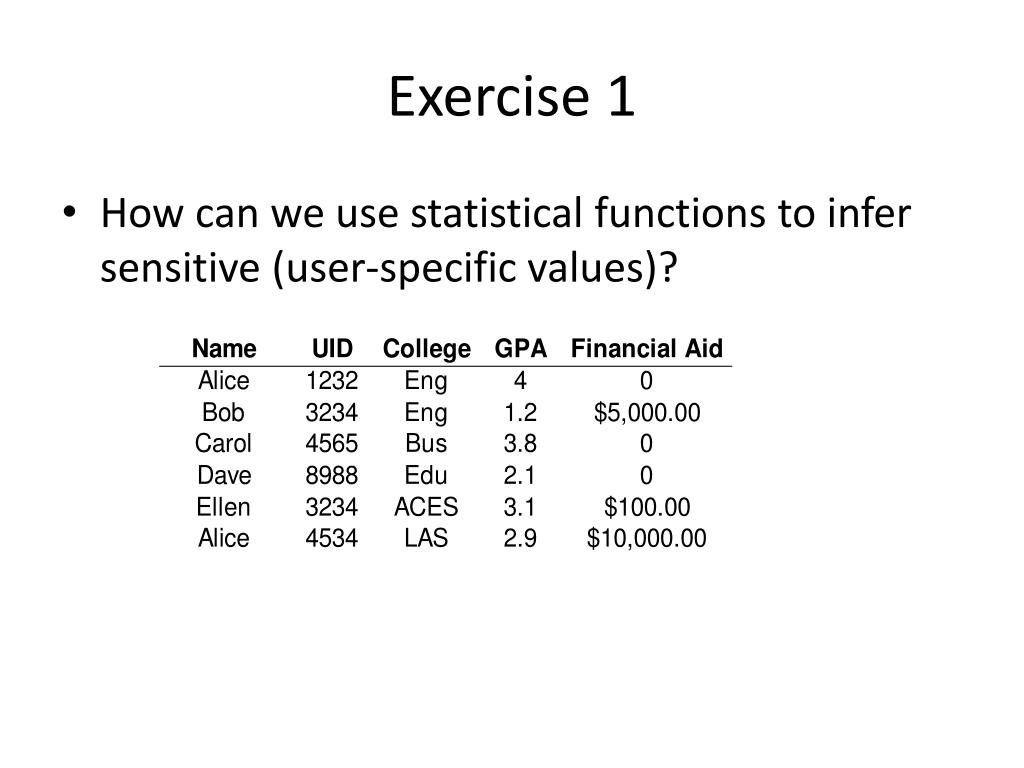
Task: Click the Exercise 1 slide title
Action: click(511, 97)
